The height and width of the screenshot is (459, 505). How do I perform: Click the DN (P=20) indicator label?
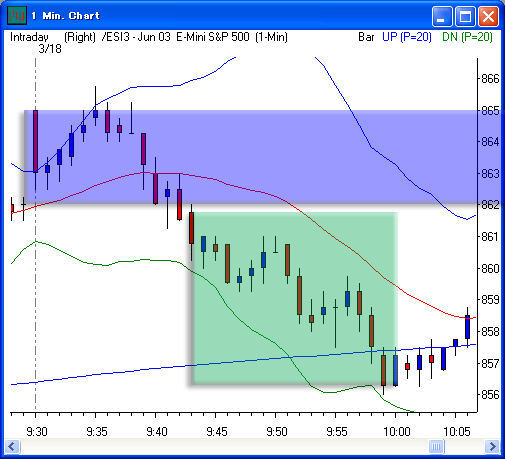[x=467, y=37]
